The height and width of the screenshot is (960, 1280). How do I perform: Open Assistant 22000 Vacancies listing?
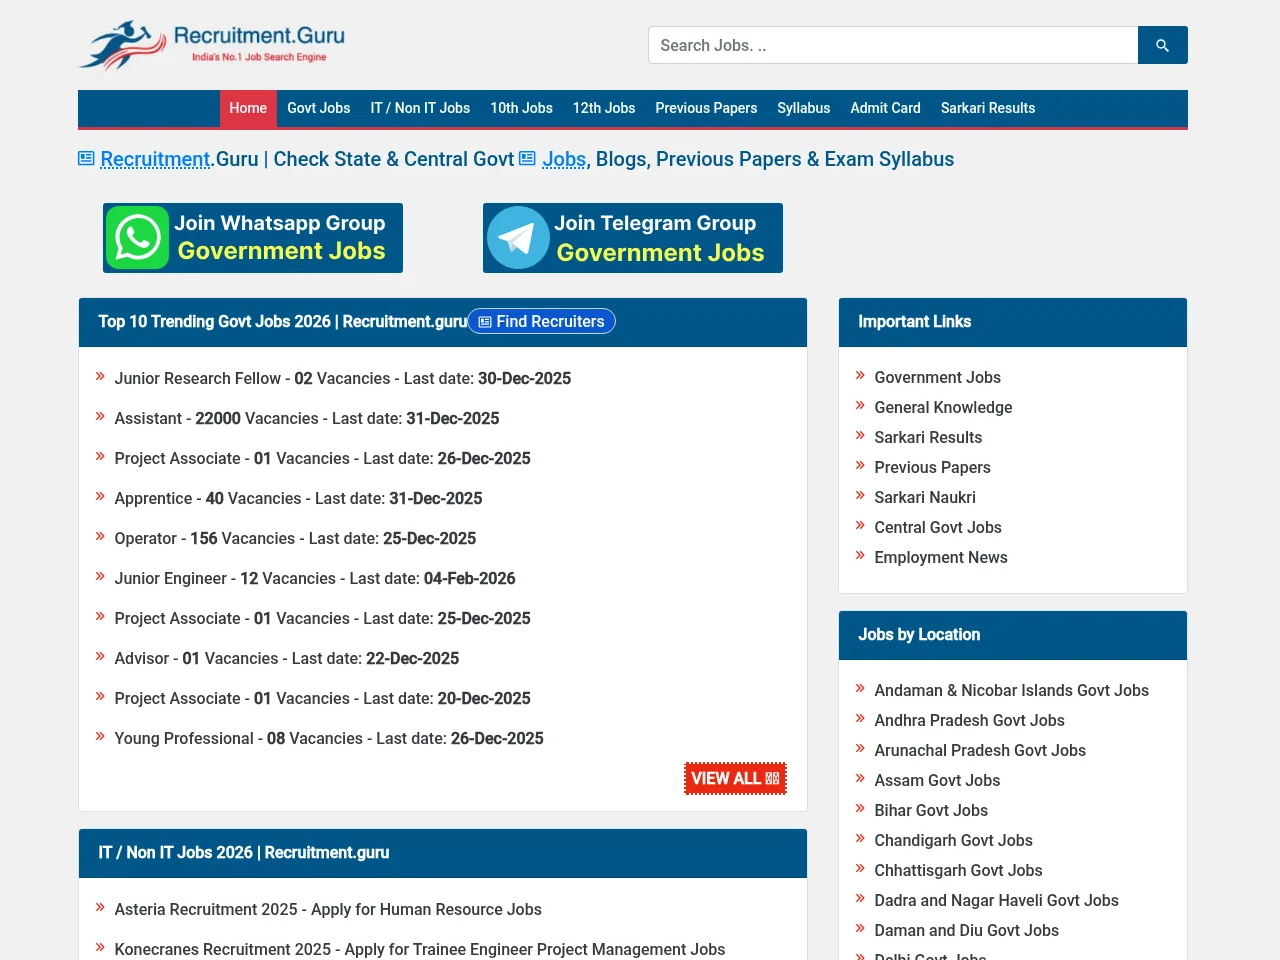(307, 418)
